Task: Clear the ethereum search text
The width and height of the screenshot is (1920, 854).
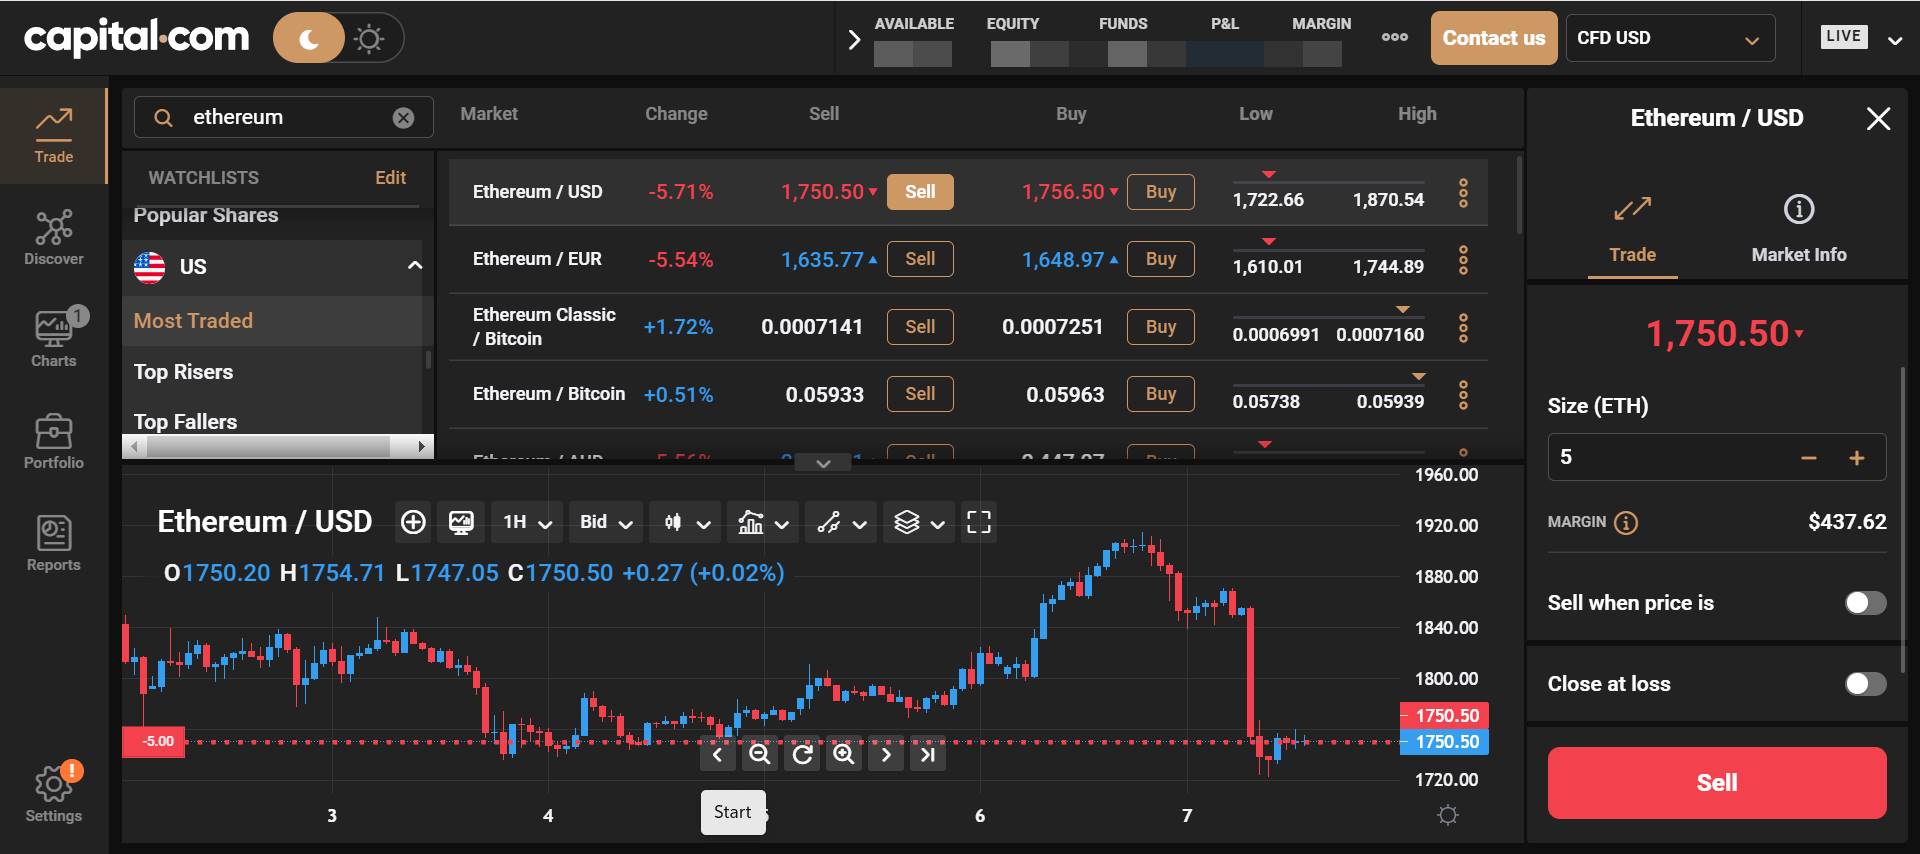Action: (403, 118)
